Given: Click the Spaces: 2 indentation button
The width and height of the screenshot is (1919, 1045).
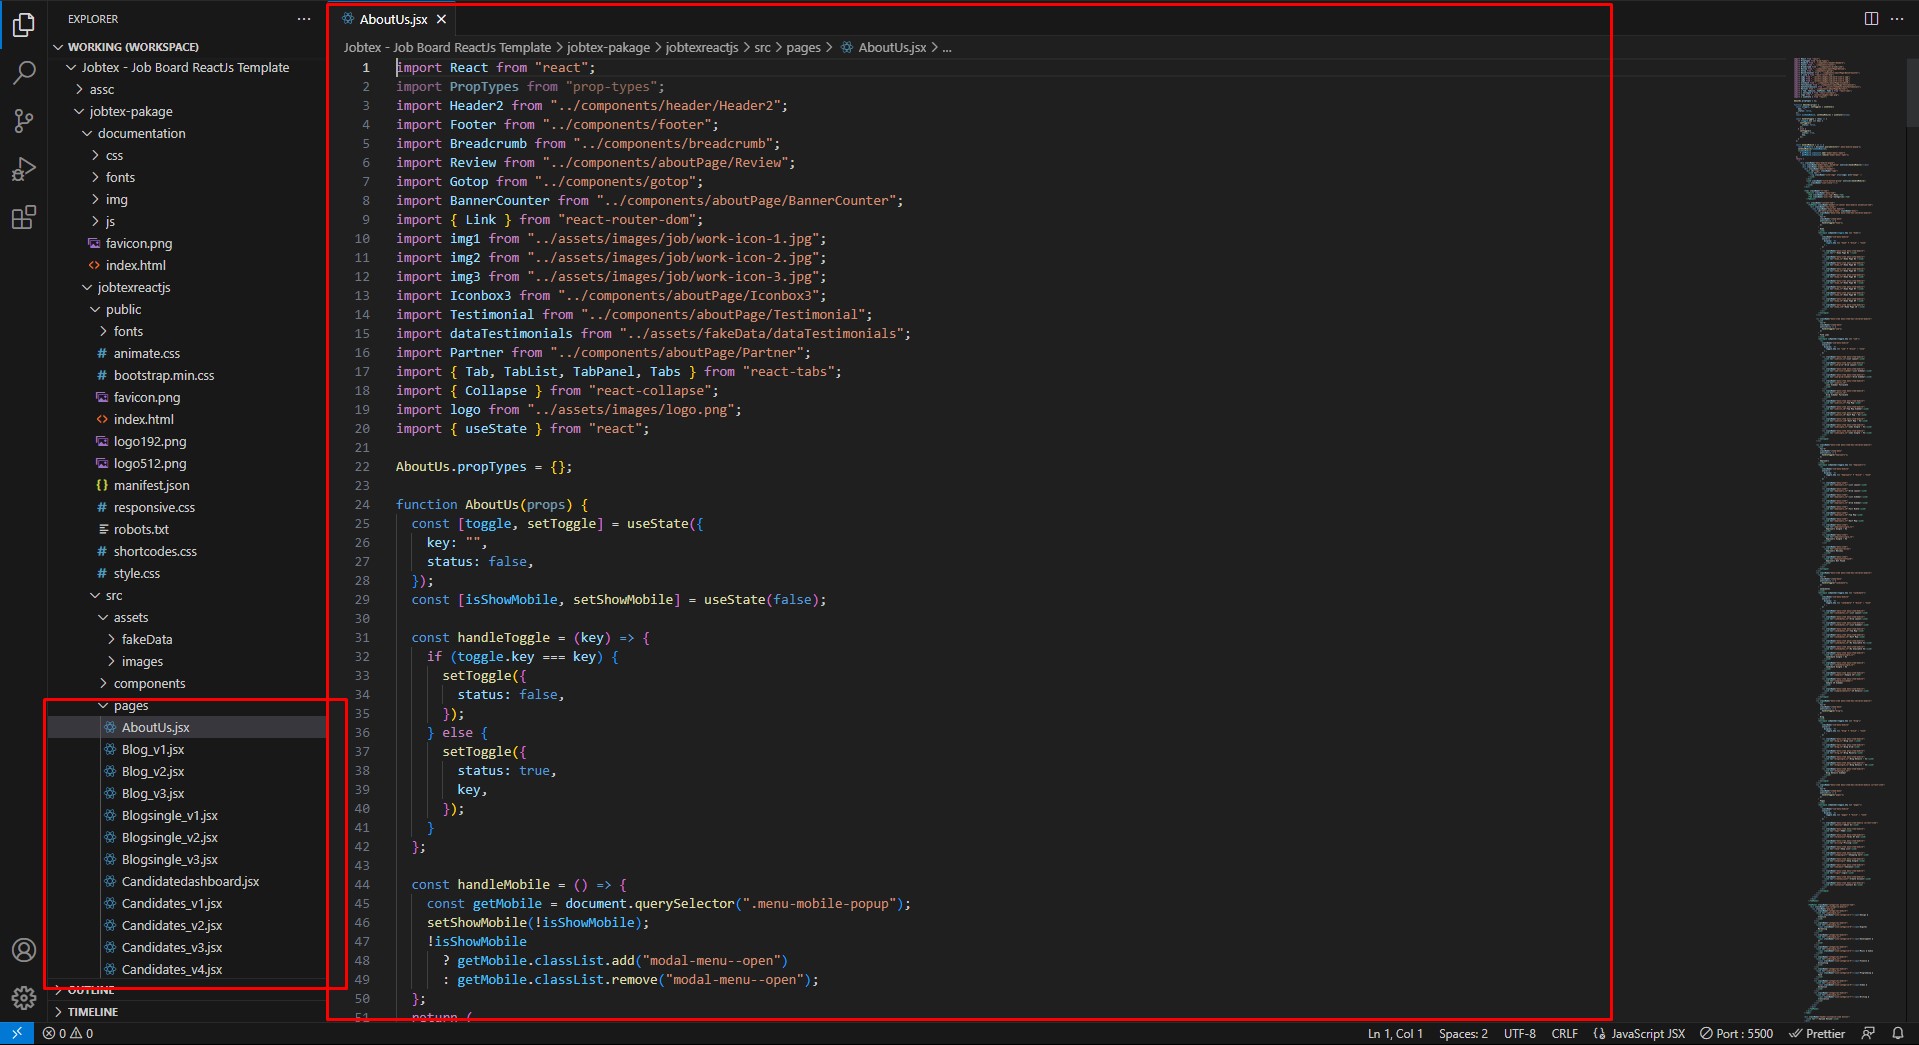Looking at the screenshot, I should click(1463, 1033).
